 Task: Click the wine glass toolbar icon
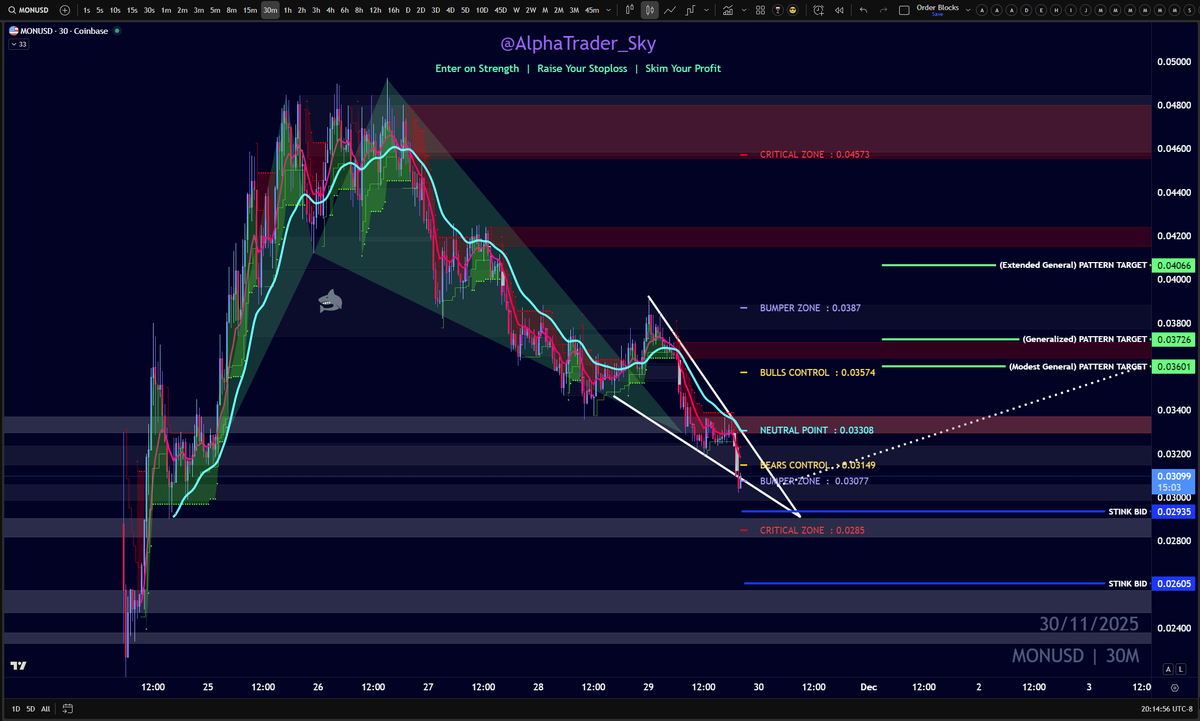tap(777, 10)
